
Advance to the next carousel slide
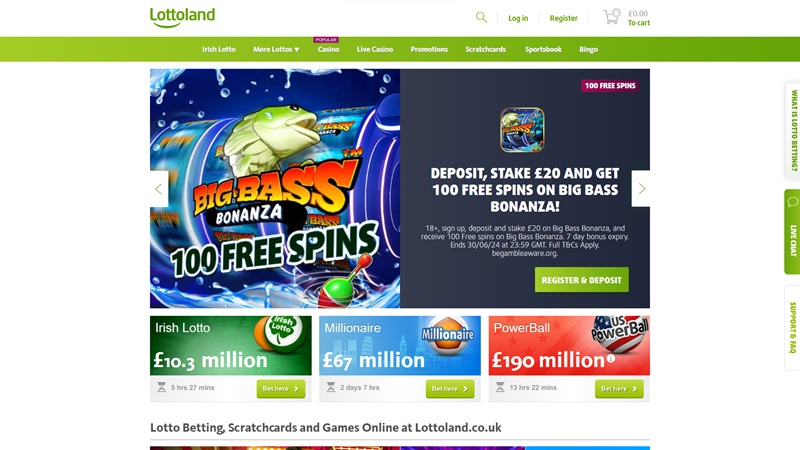point(641,189)
